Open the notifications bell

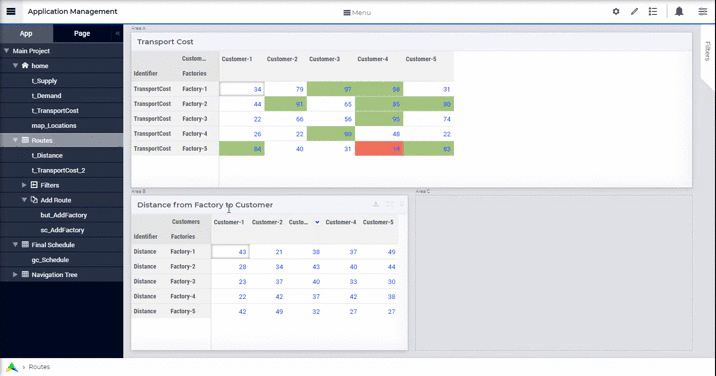(679, 11)
